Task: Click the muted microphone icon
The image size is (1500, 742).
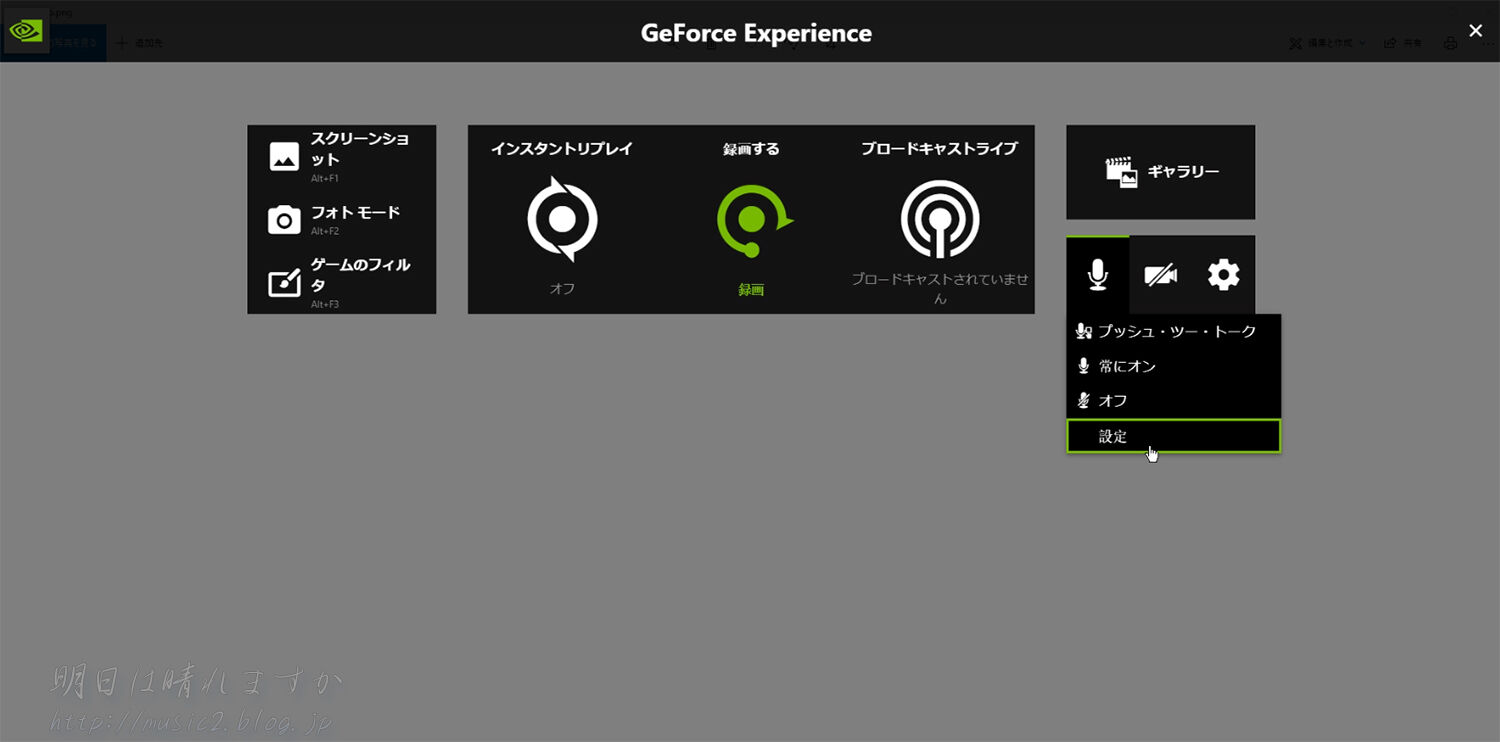Action: [x=1083, y=400]
